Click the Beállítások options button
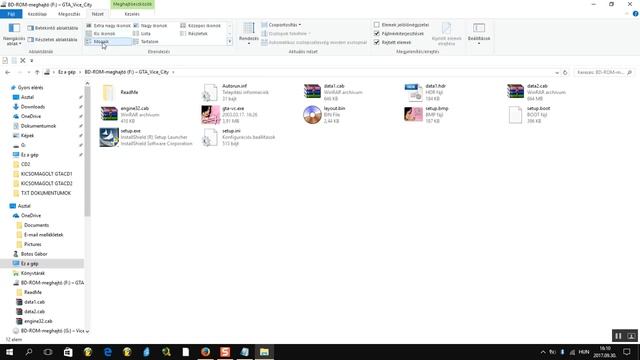This screenshot has height=360, width=640. pyautogui.click(x=479, y=33)
